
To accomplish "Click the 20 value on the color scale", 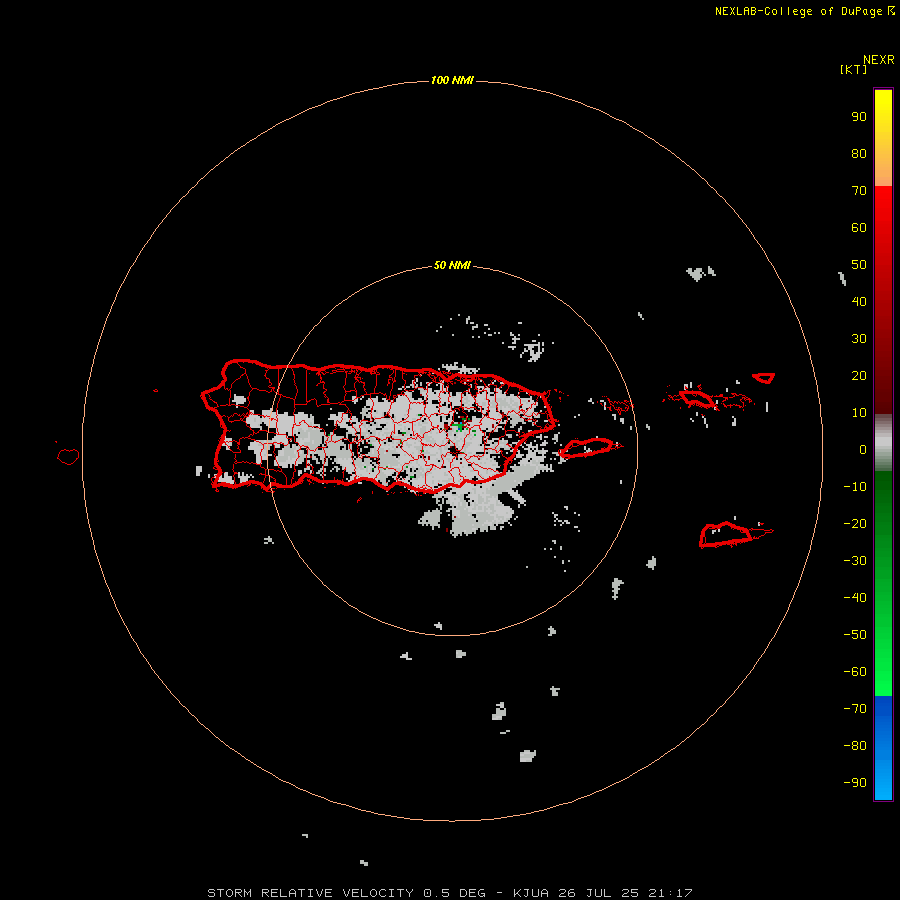I will 859,376.
